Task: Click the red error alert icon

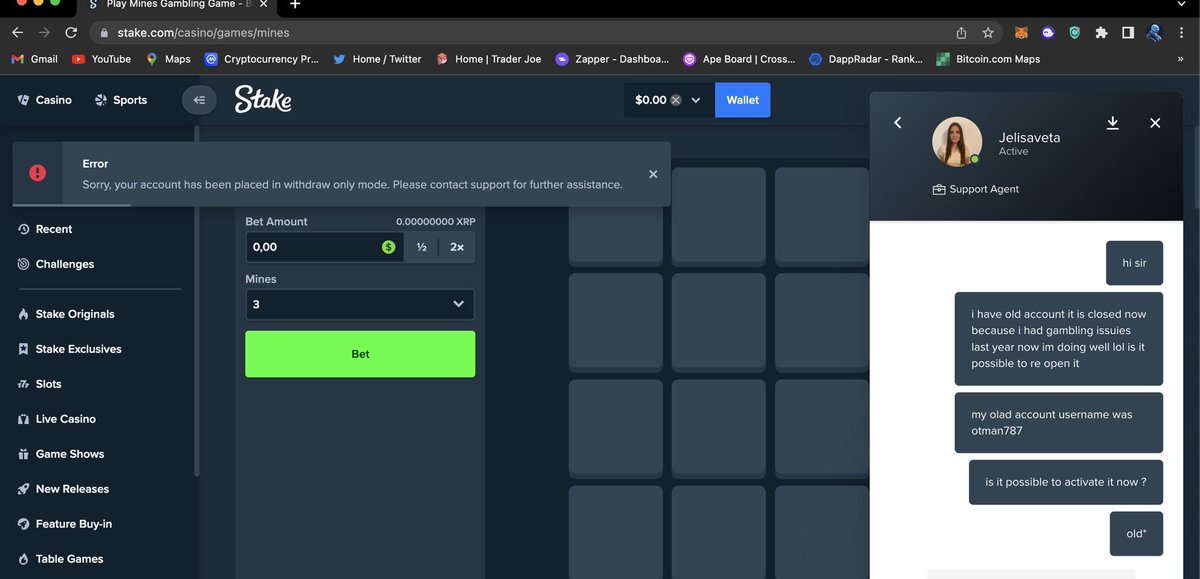Action: click(x=38, y=173)
